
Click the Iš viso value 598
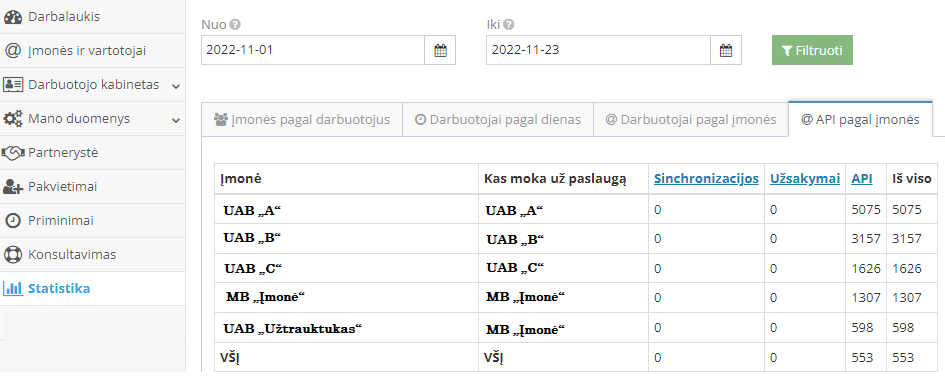click(x=903, y=327)
